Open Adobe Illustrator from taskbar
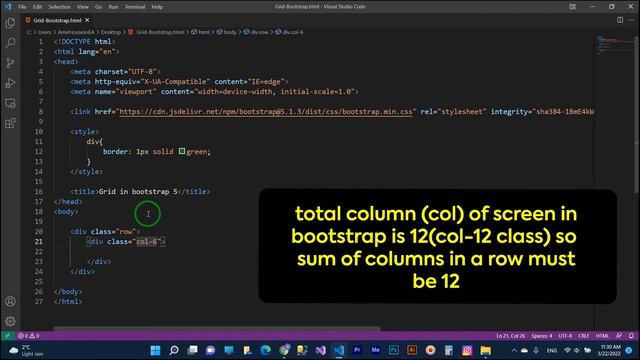 pyautogui.click(x=412, y=350)
